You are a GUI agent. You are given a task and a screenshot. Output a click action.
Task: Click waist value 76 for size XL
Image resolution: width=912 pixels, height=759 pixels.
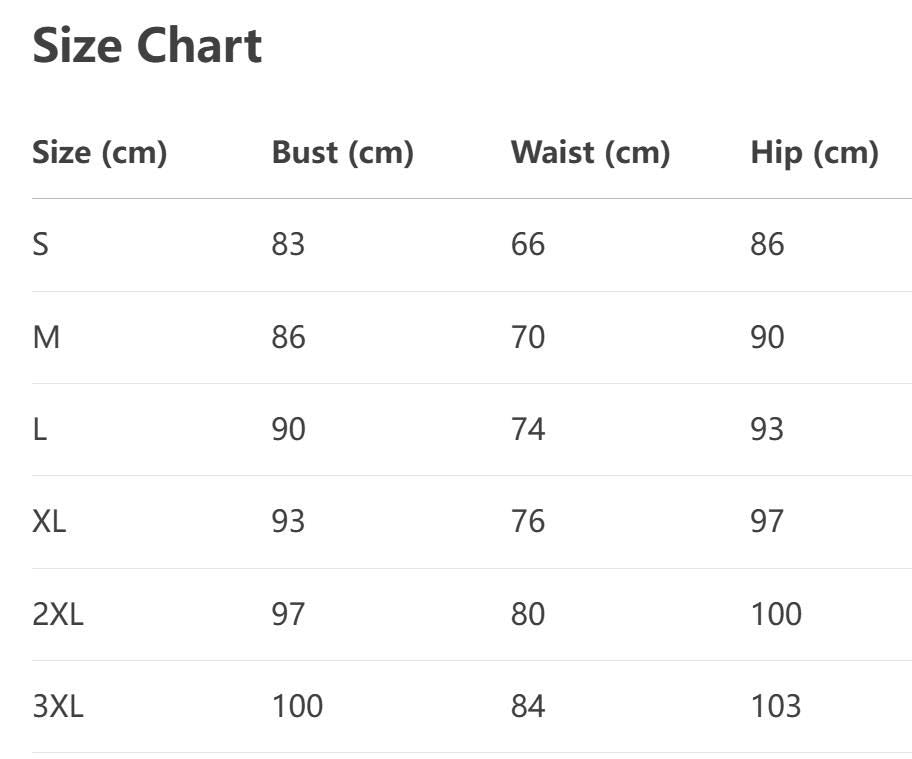(528, 521)
